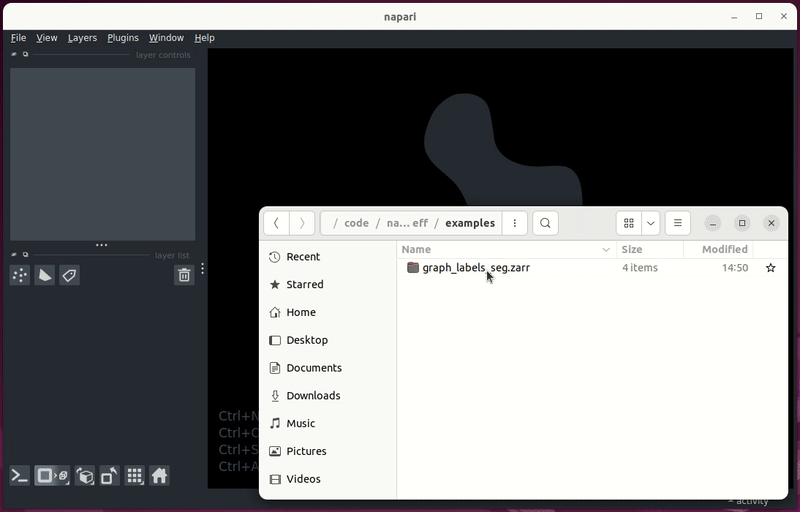Navigate to code folder in path bar
Image resolution: width=800 pixels, height=512 pixels.
click(x=356, y=223)
